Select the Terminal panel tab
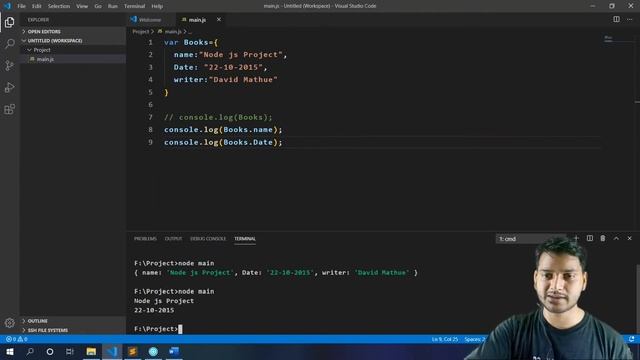Screen dimensions: 640x360 coord(245,239)
